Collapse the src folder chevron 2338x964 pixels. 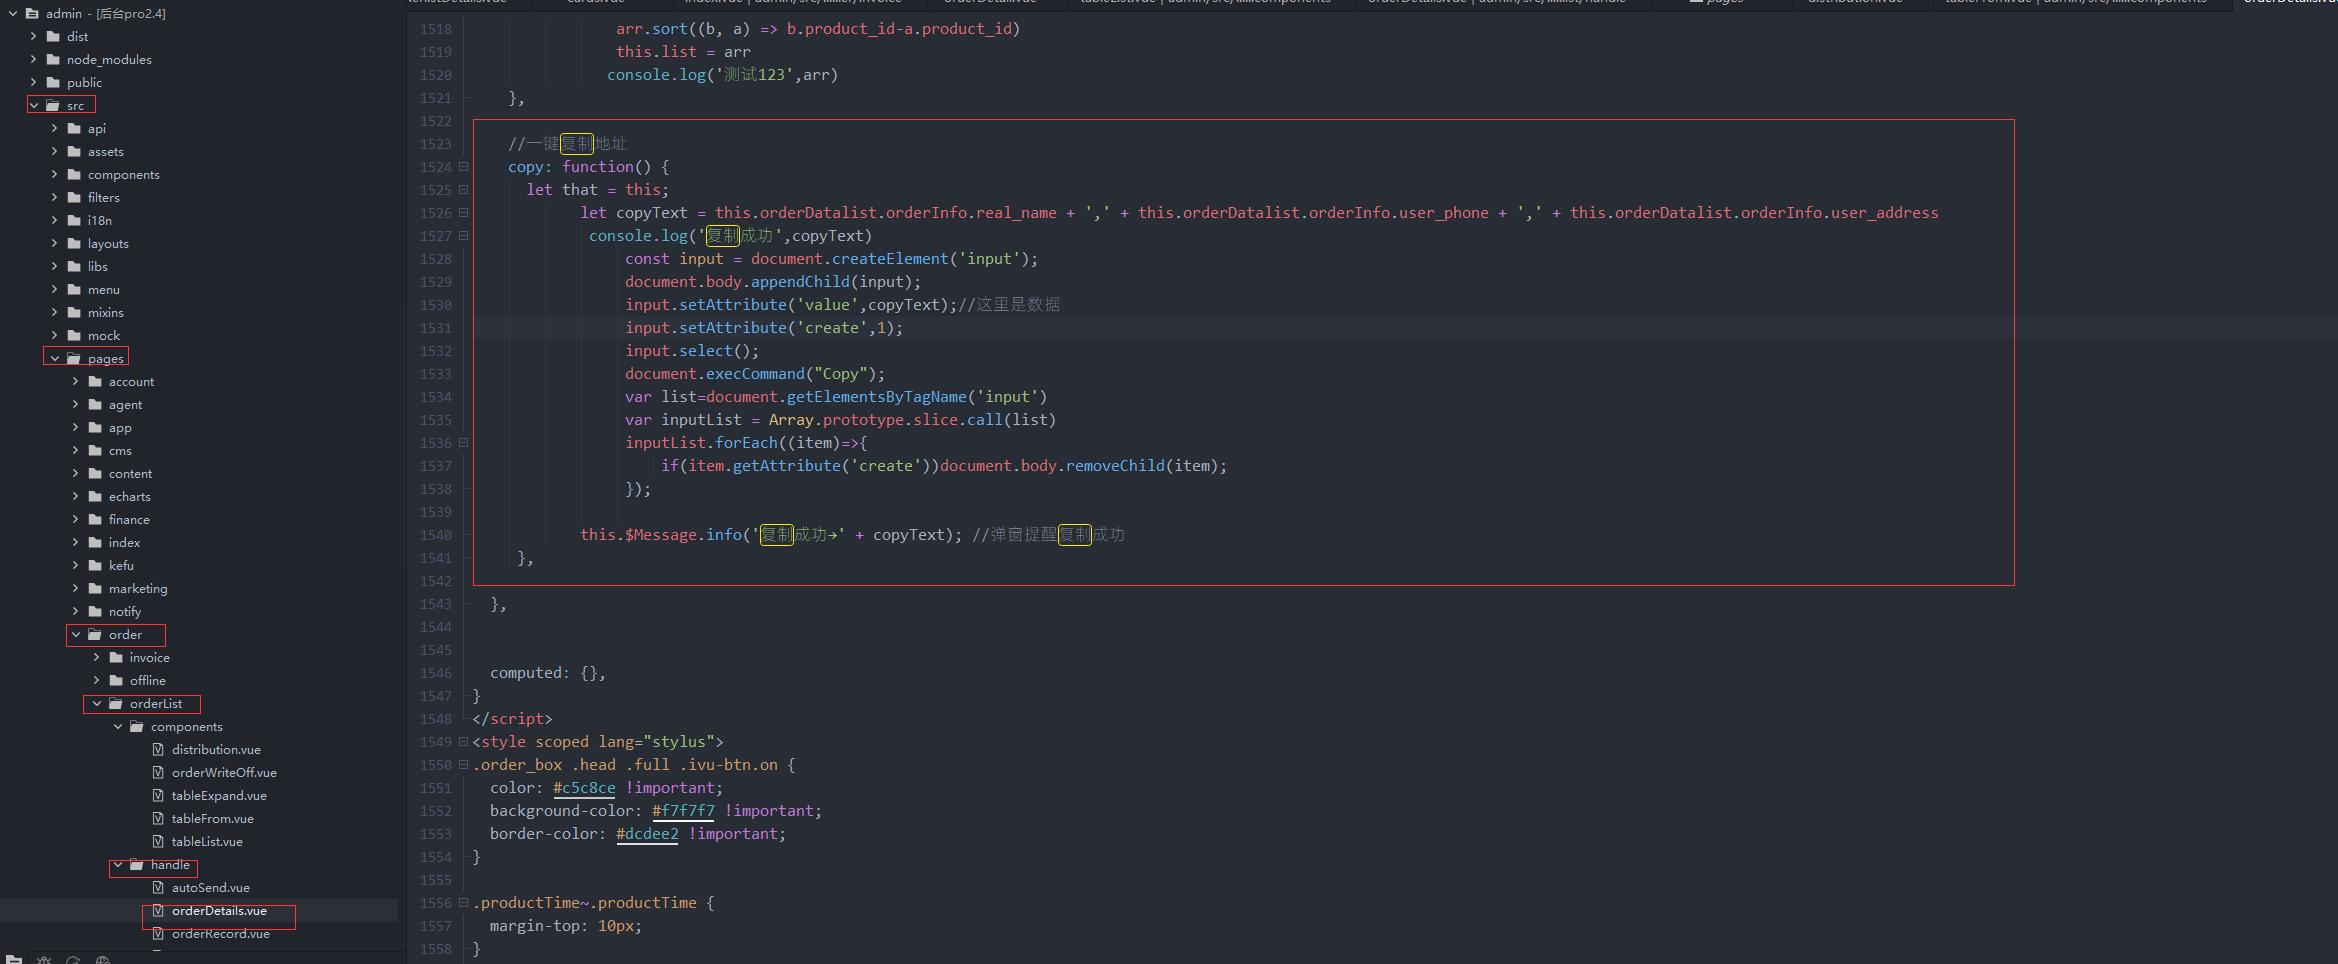tap(34, 105)
